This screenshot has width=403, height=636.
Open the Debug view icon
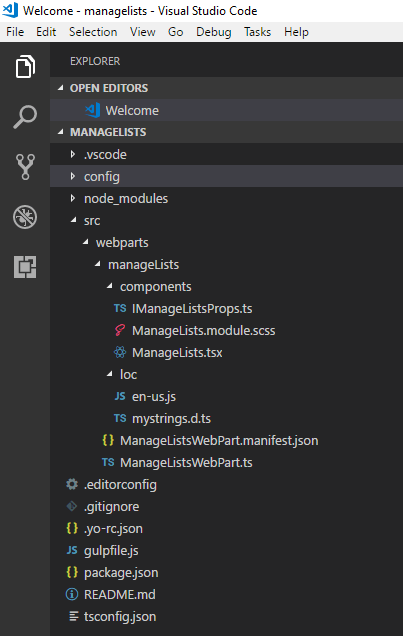coord(25,217)
